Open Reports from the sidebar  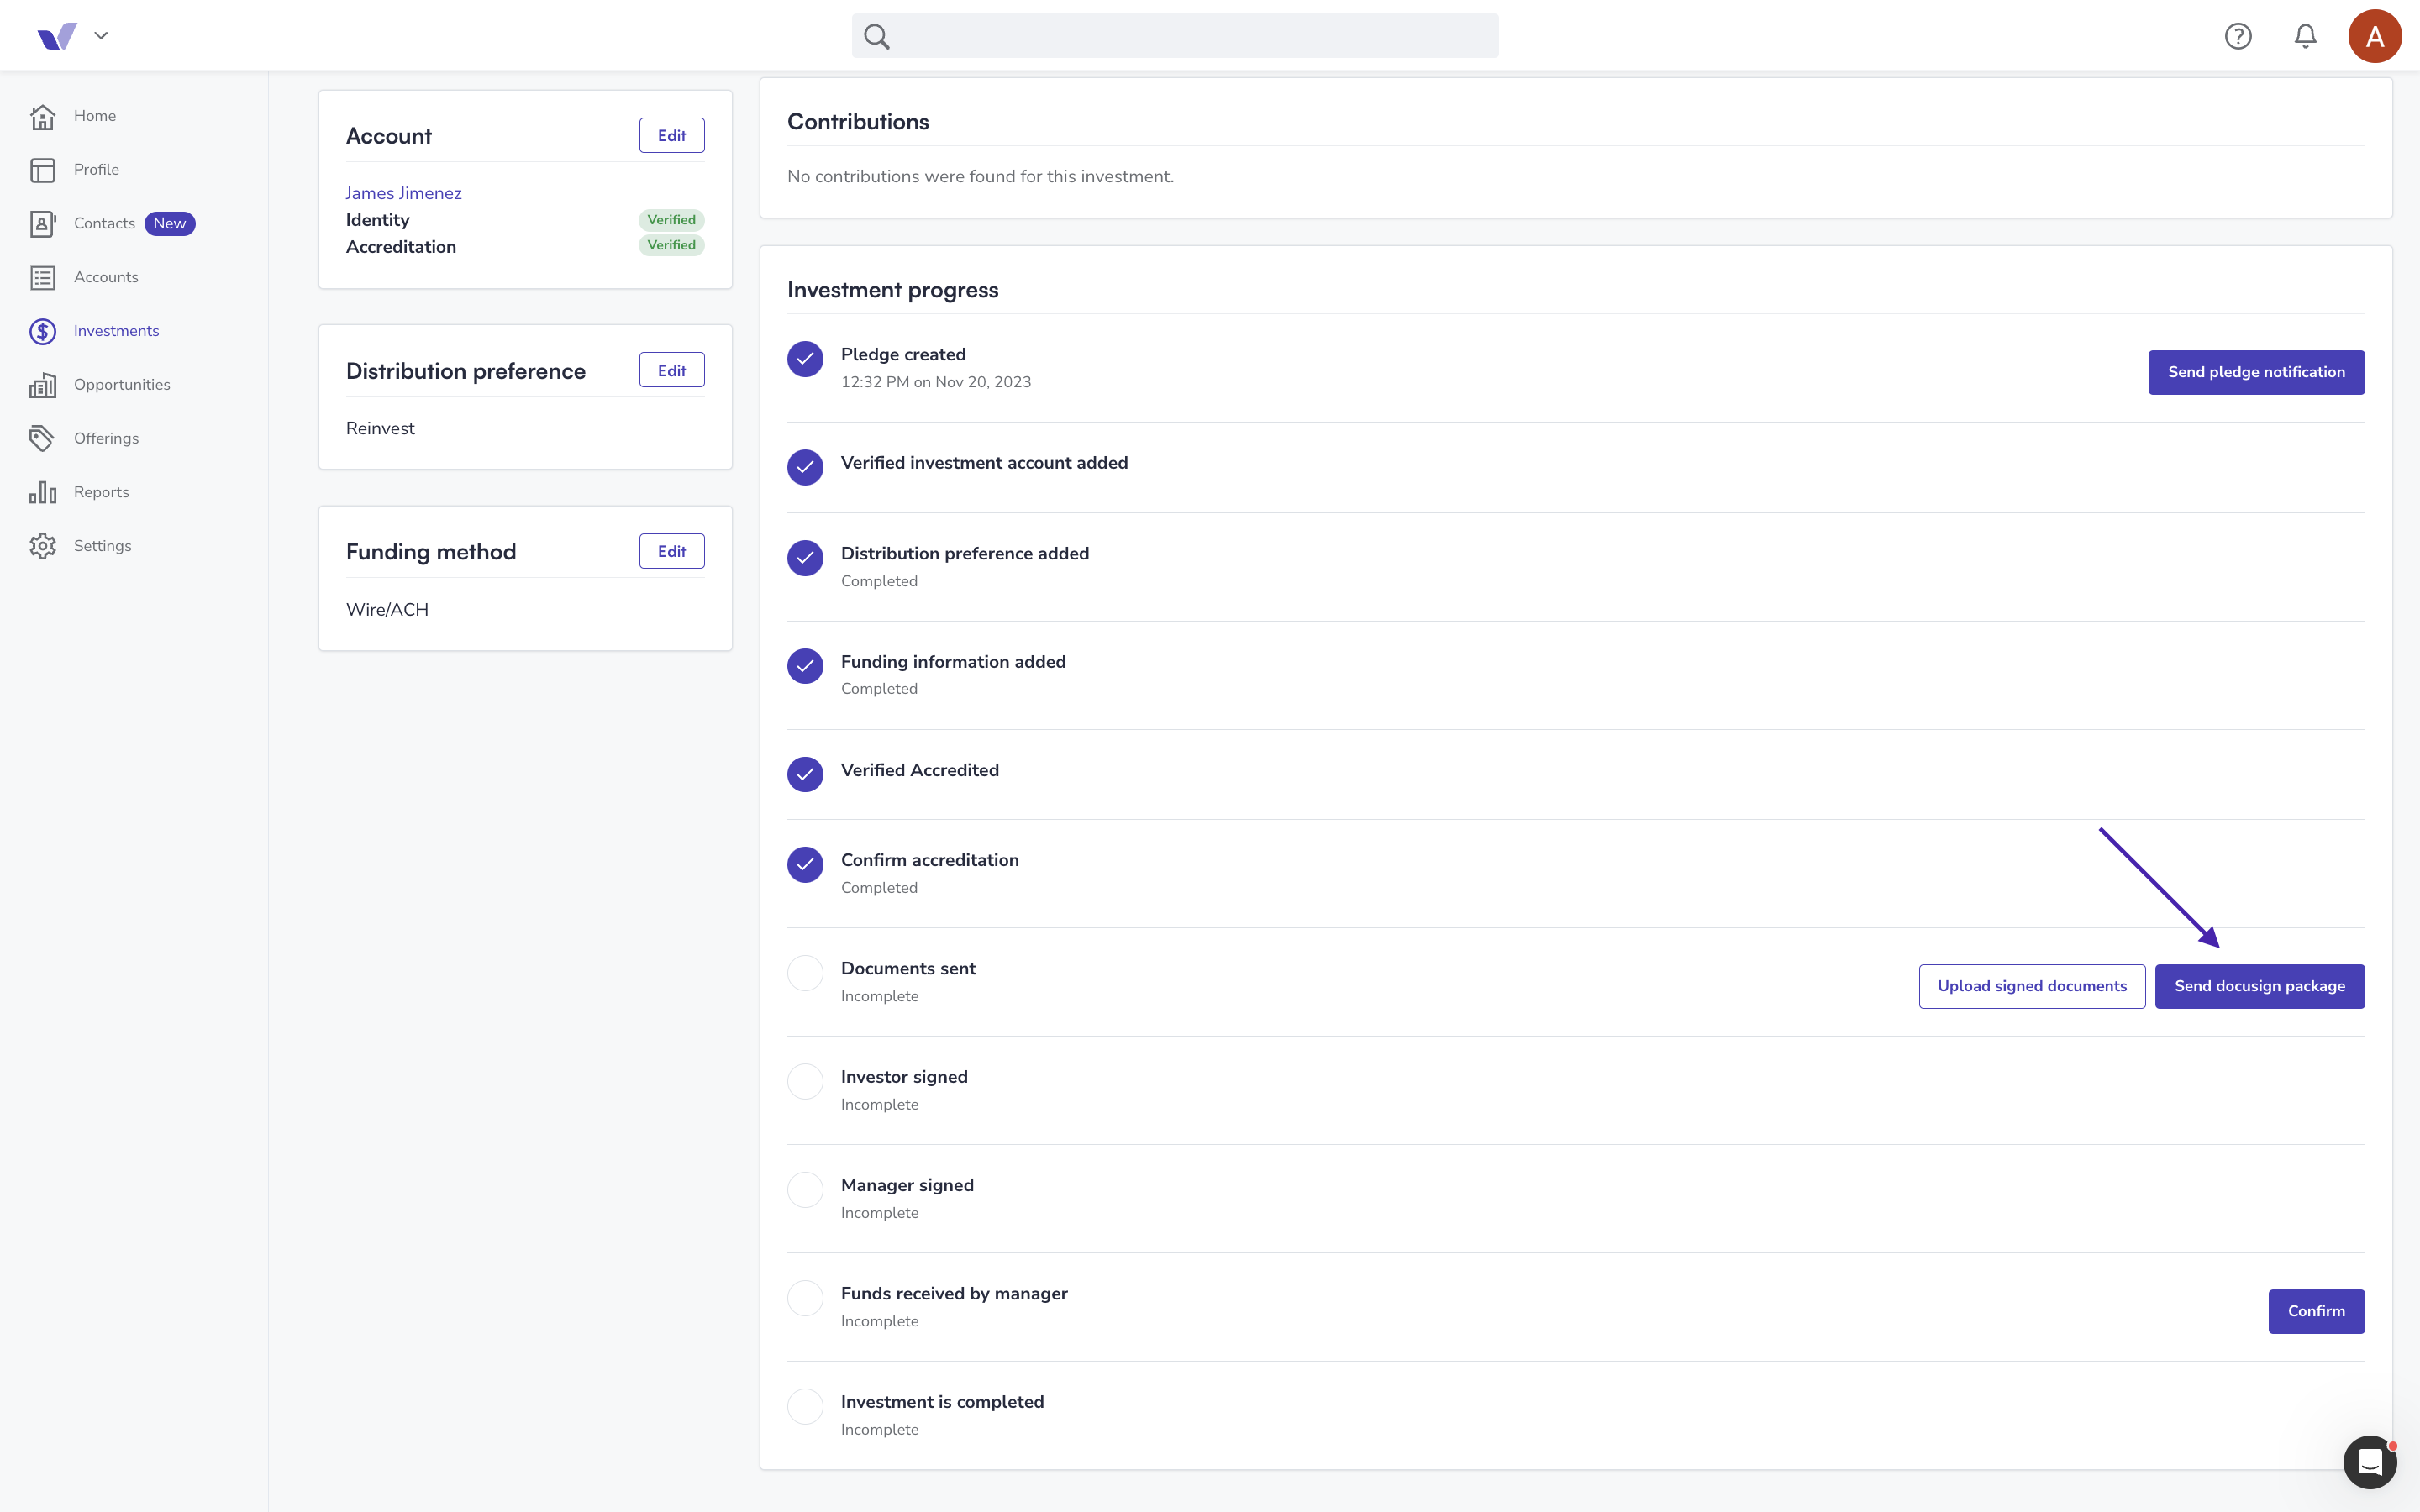coord(101,493)
